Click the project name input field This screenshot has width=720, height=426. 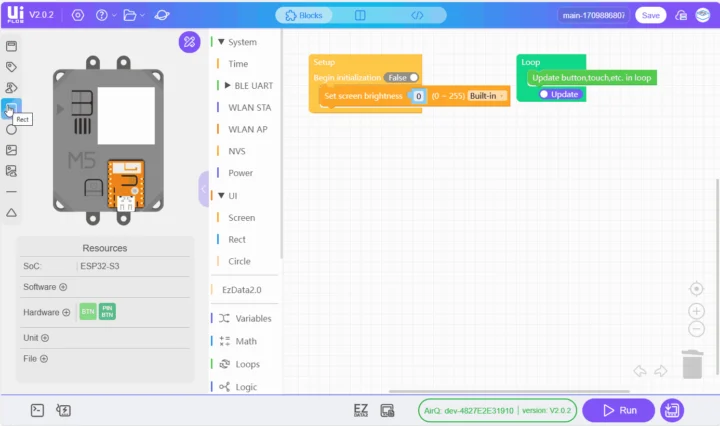(593, 15)
